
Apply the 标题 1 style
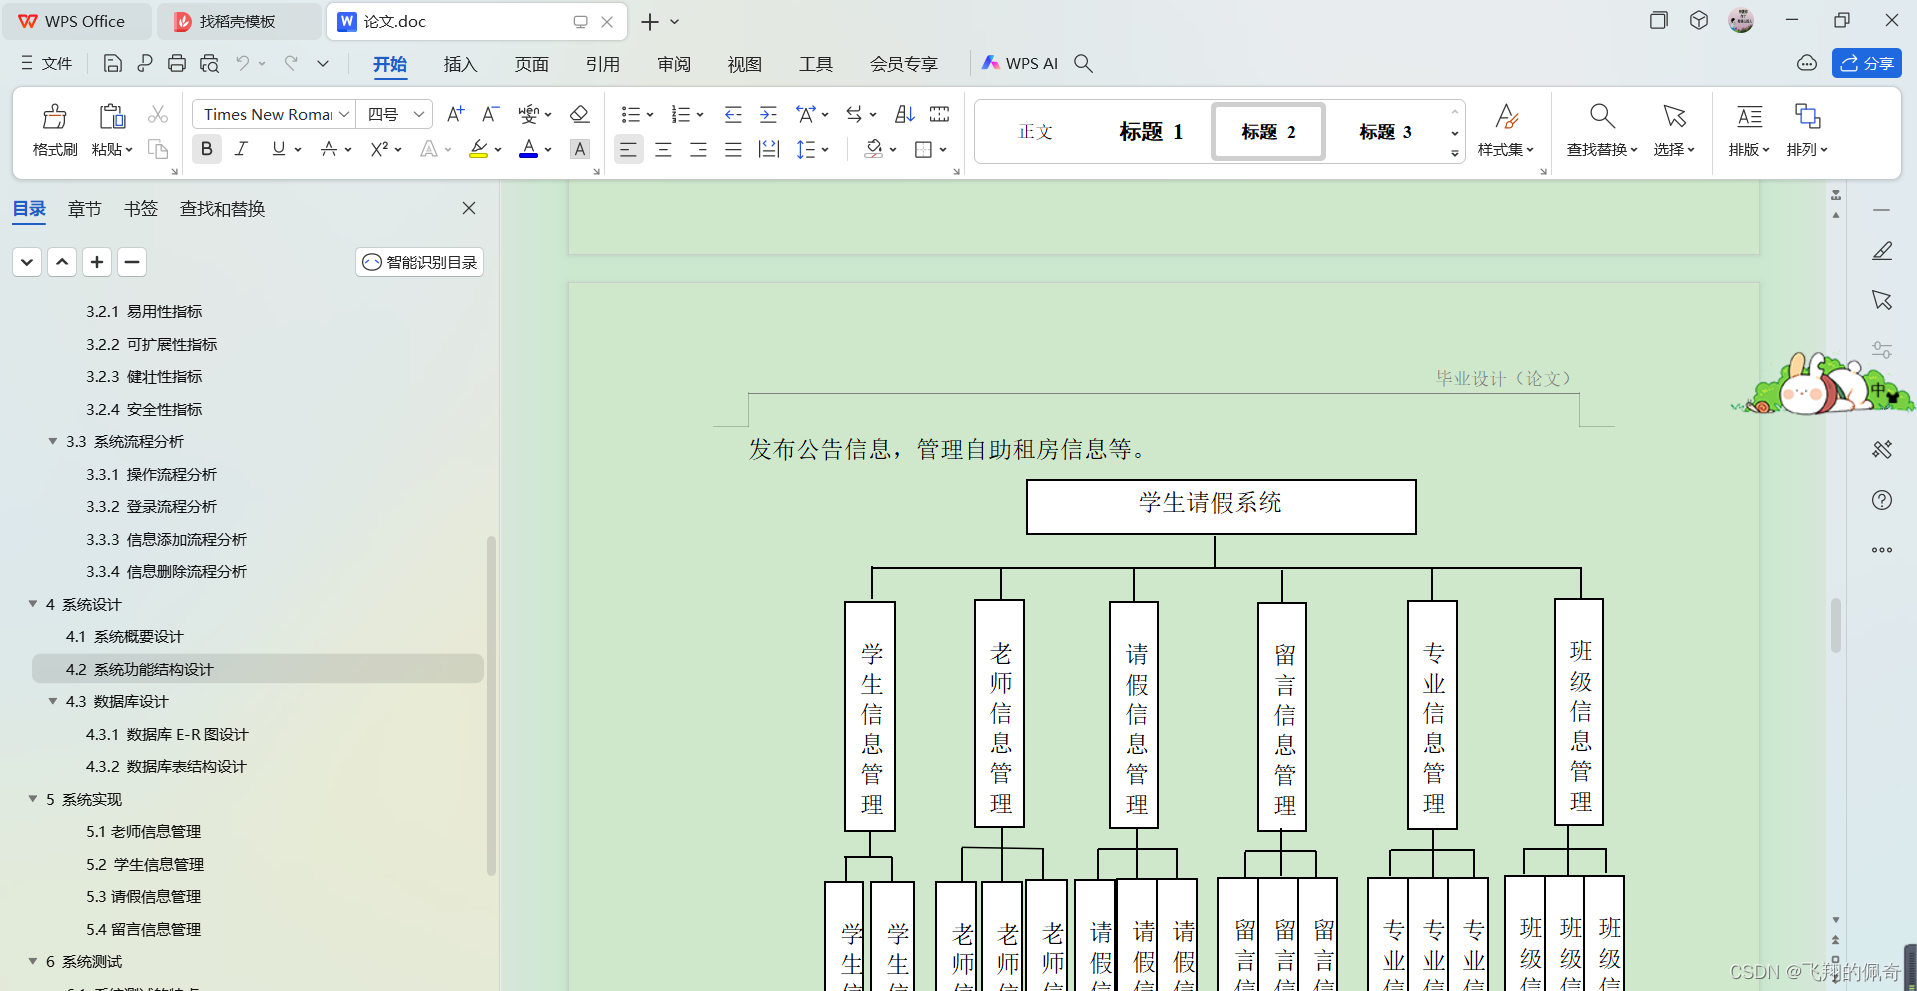pyautogui.click(x=1151, y=132)
